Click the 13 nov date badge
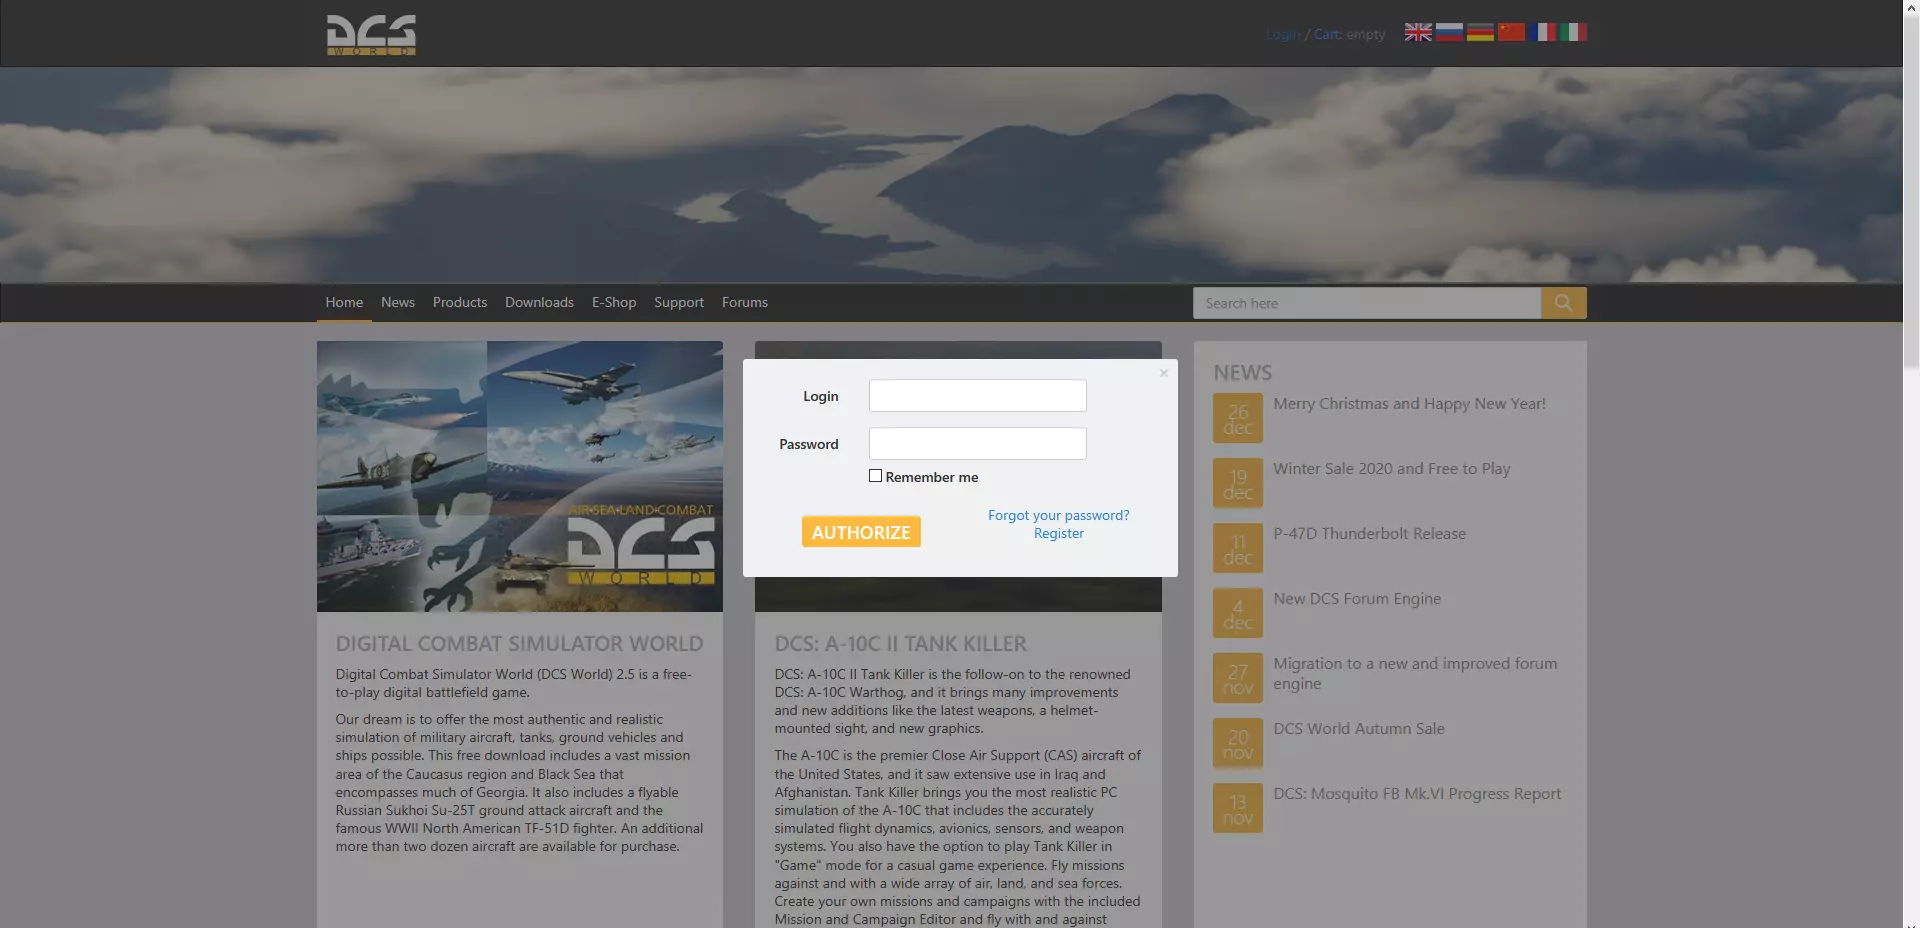This screenshot has width=1920, height=928. pyautogui.click(x=1238, y=809)
